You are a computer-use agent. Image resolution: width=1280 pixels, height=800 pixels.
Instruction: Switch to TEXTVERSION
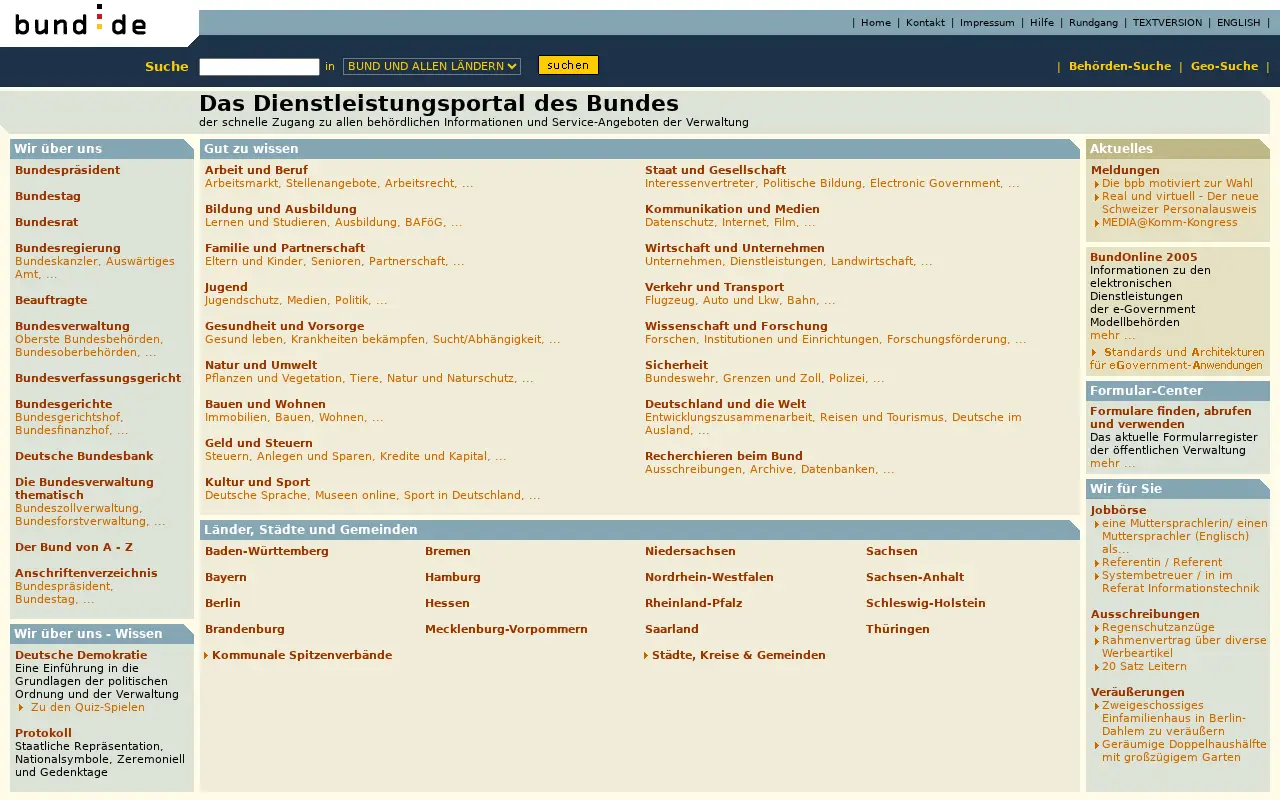pyautogui.click(x=1167, y=23)
